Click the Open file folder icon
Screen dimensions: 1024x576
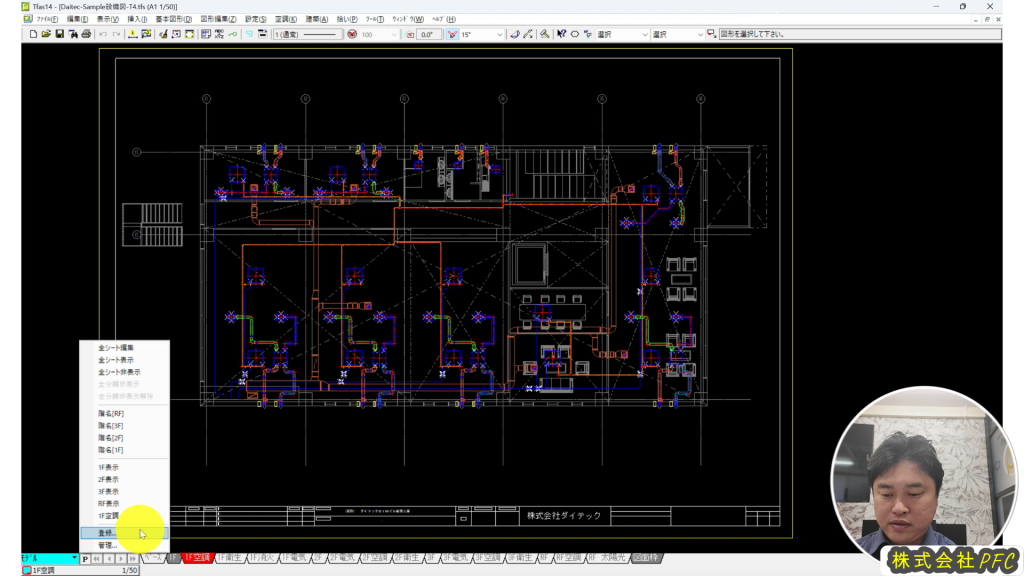46,34
